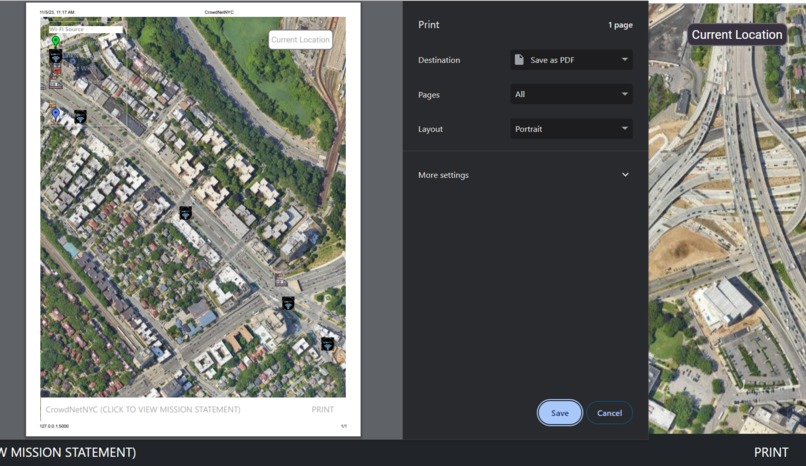Click the '1/1' page number in preview
Image resolution: width=806 pixels, height=466 pixels.
344,426
